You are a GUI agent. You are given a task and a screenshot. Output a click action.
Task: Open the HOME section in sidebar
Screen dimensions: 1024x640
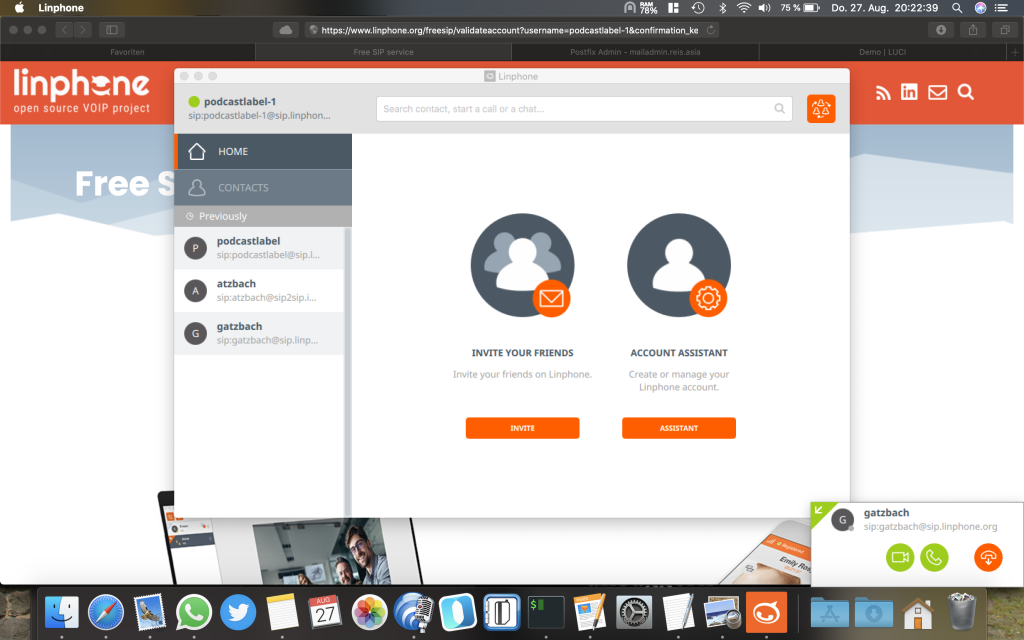263,152
